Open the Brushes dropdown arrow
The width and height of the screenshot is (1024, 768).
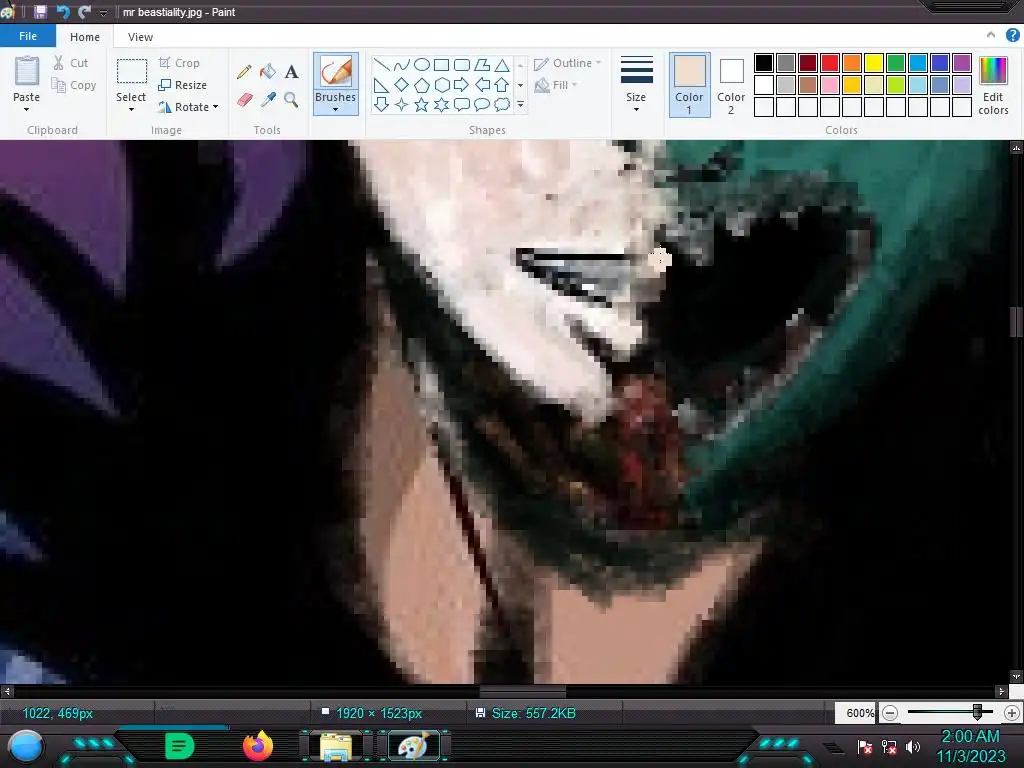(336, 110)
